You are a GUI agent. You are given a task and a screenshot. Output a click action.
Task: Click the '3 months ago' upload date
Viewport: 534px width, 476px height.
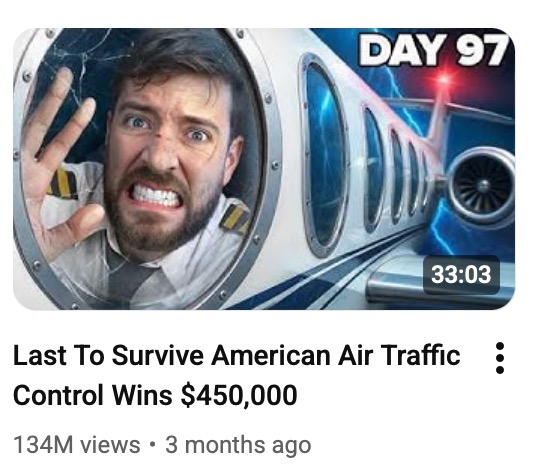238,446
